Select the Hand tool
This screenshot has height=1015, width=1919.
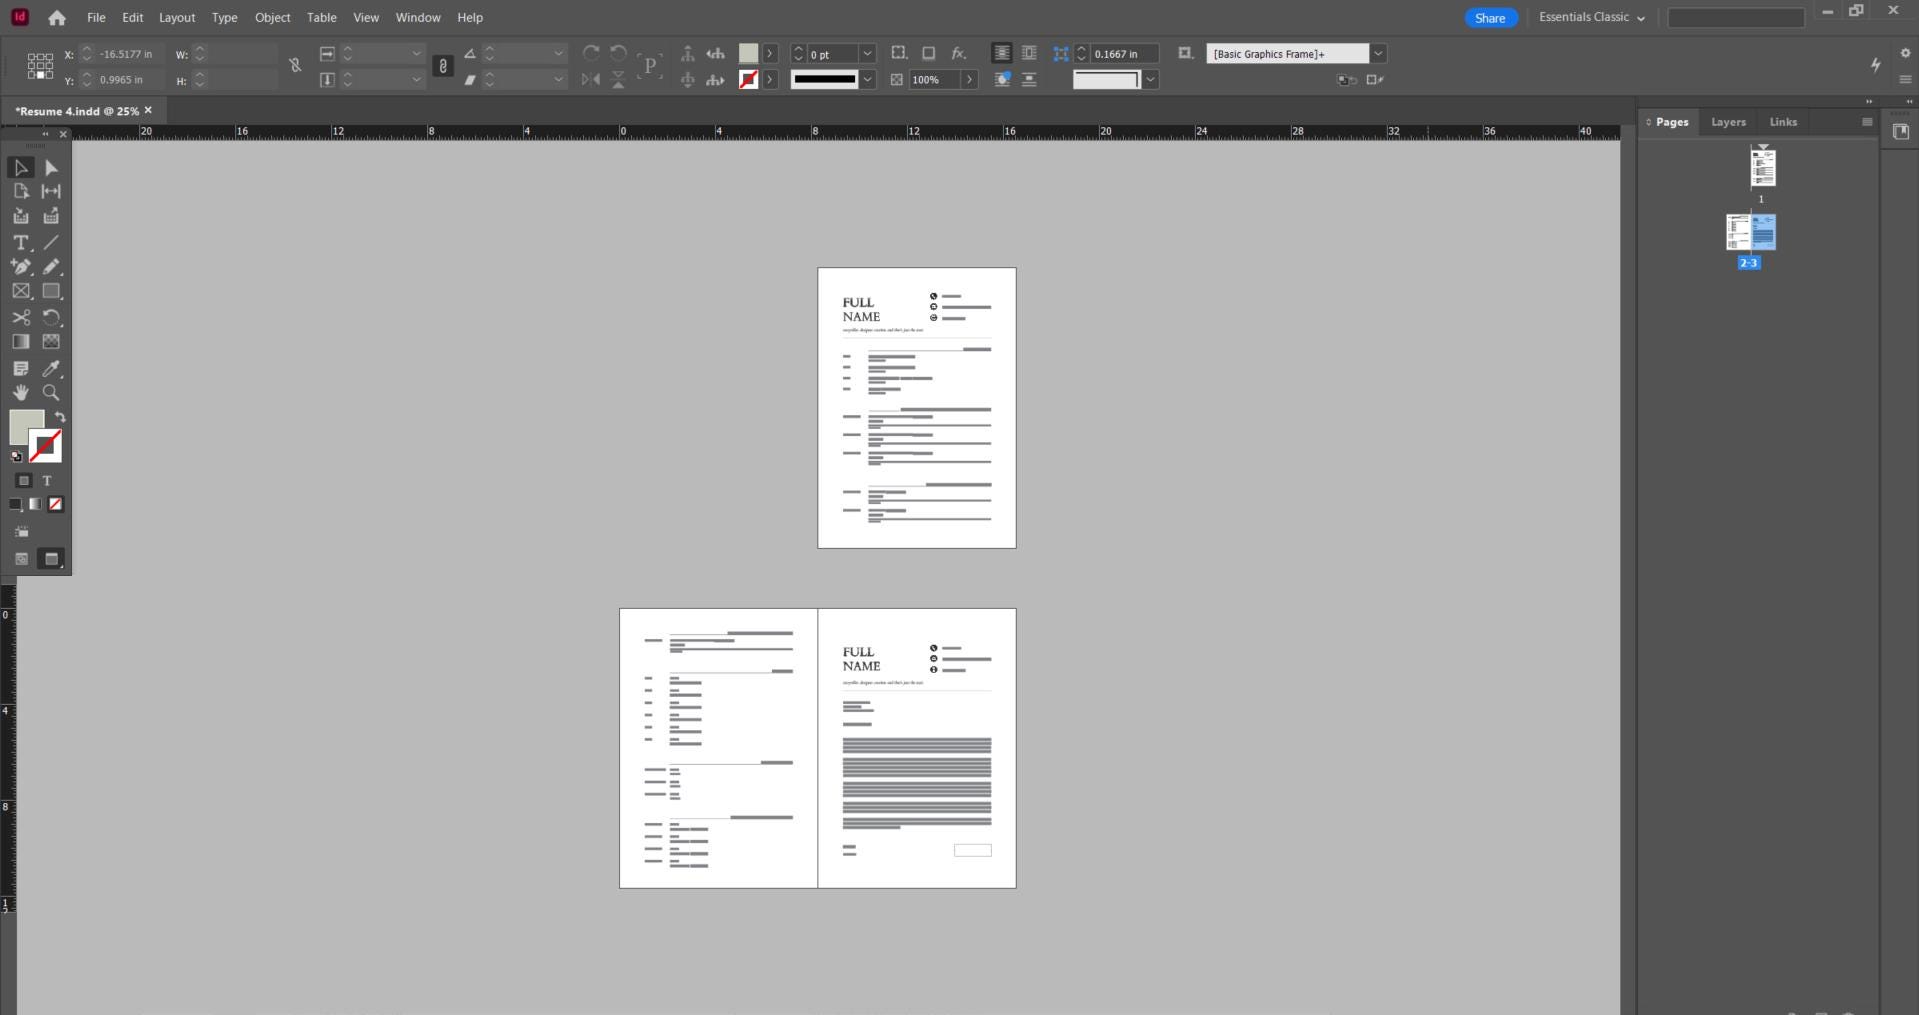click(x=21, y=392)
